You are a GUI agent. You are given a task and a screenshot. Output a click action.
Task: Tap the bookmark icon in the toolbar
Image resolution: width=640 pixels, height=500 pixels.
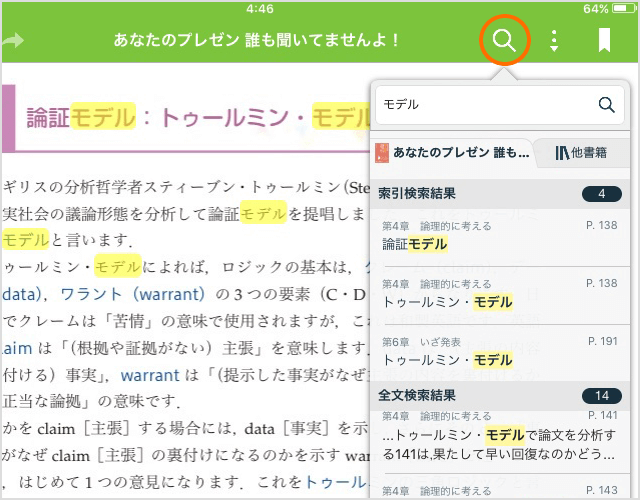(x=604, y=40)
